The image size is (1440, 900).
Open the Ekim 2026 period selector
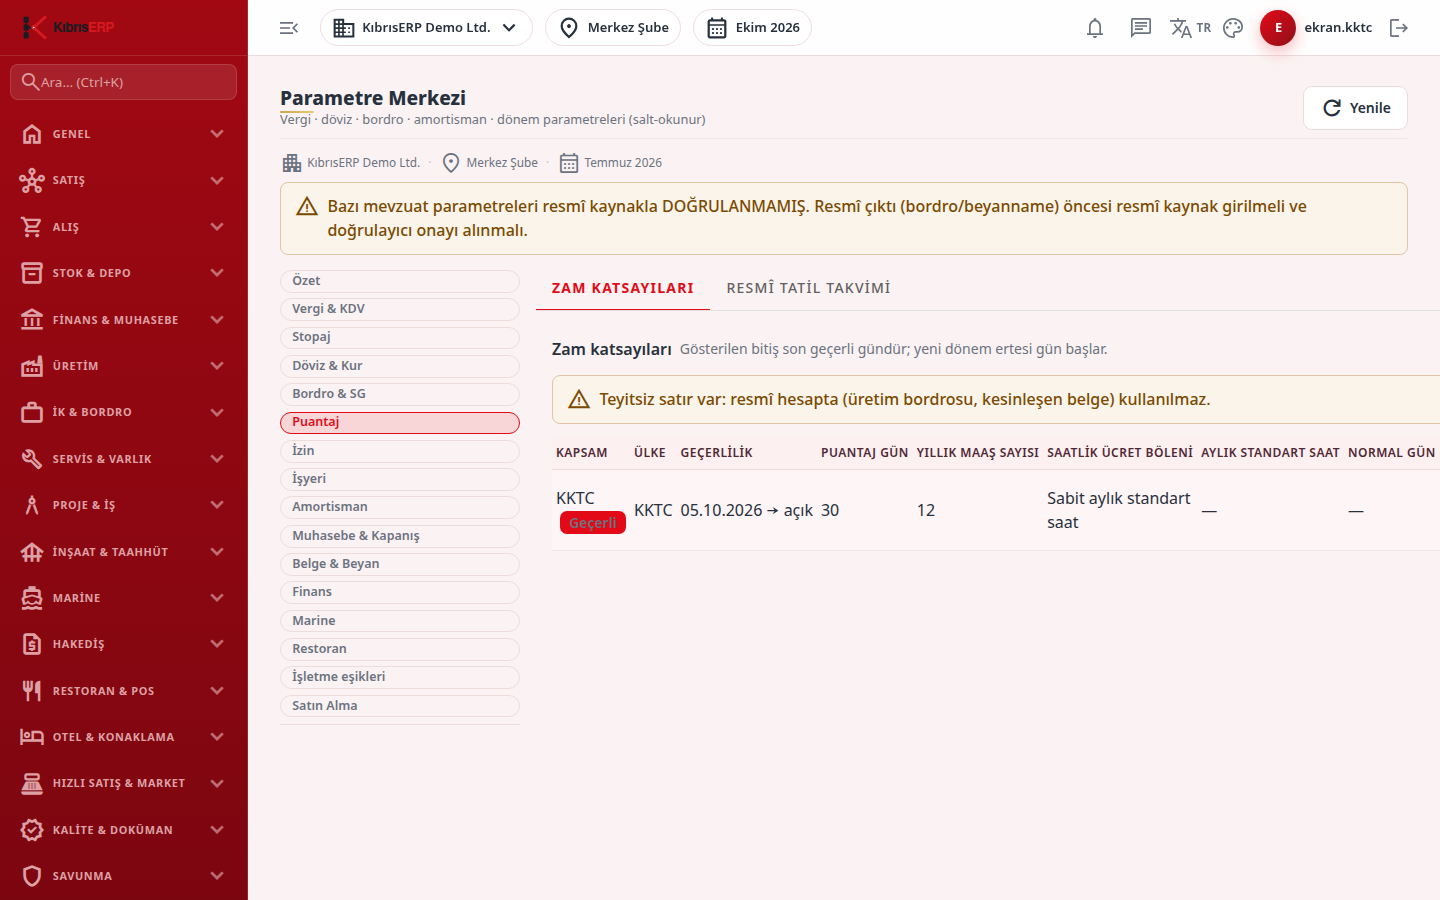click(x=752, y=28)
